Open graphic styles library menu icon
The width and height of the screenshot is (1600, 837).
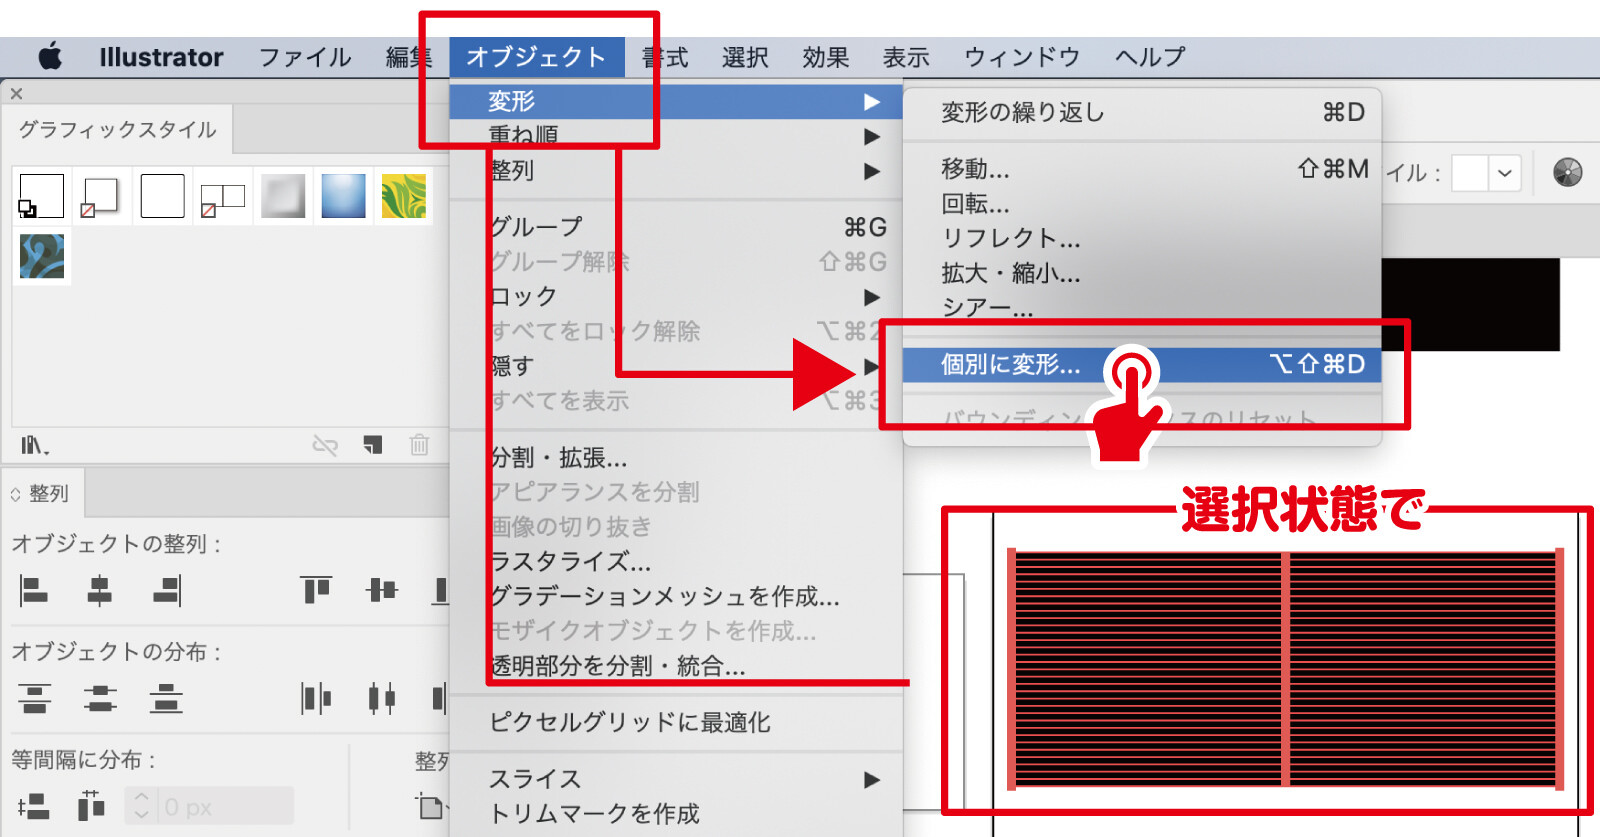tap(35, 445)
